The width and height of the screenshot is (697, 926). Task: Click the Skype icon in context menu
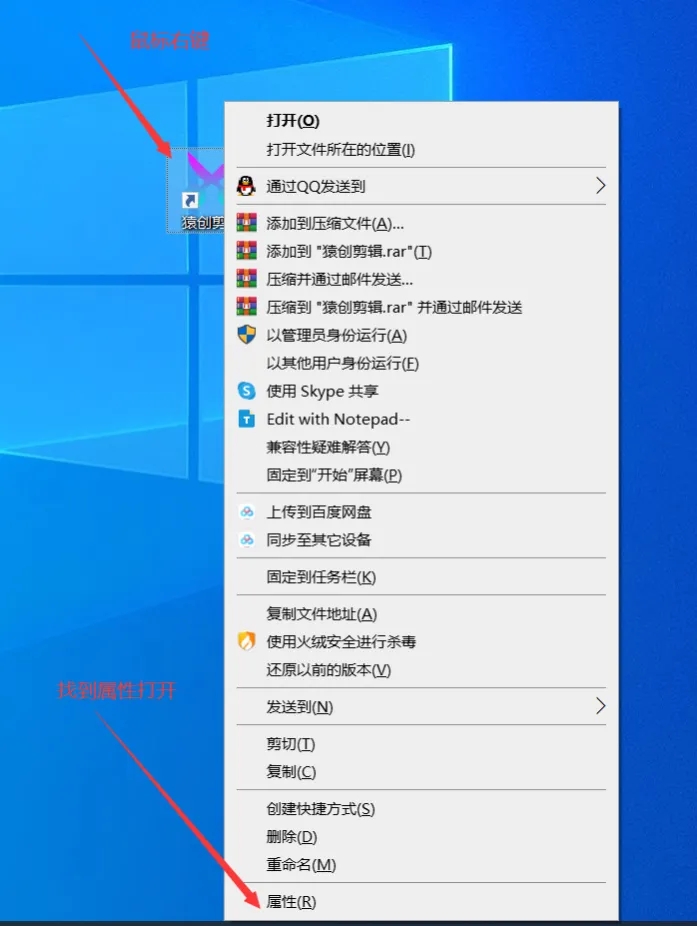coord(246,391)
